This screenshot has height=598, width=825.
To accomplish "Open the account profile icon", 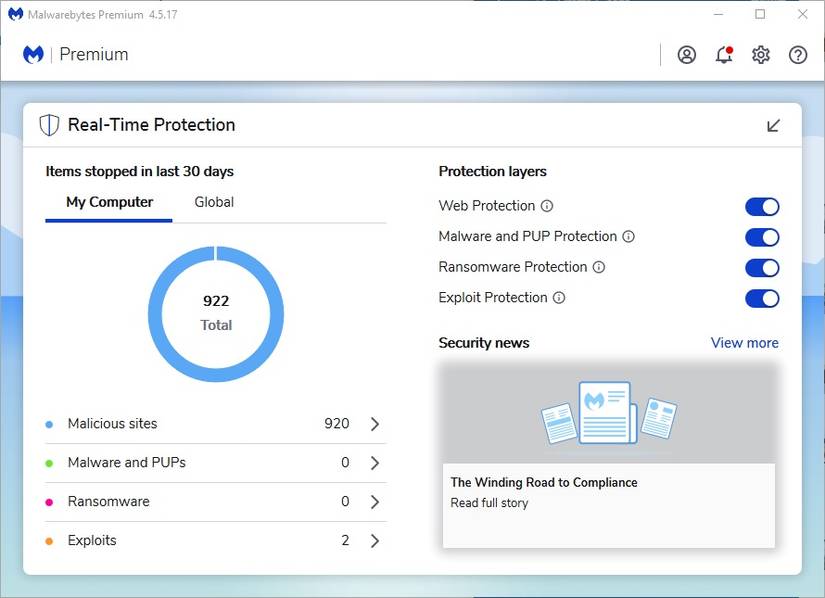I will click(686, 55).
